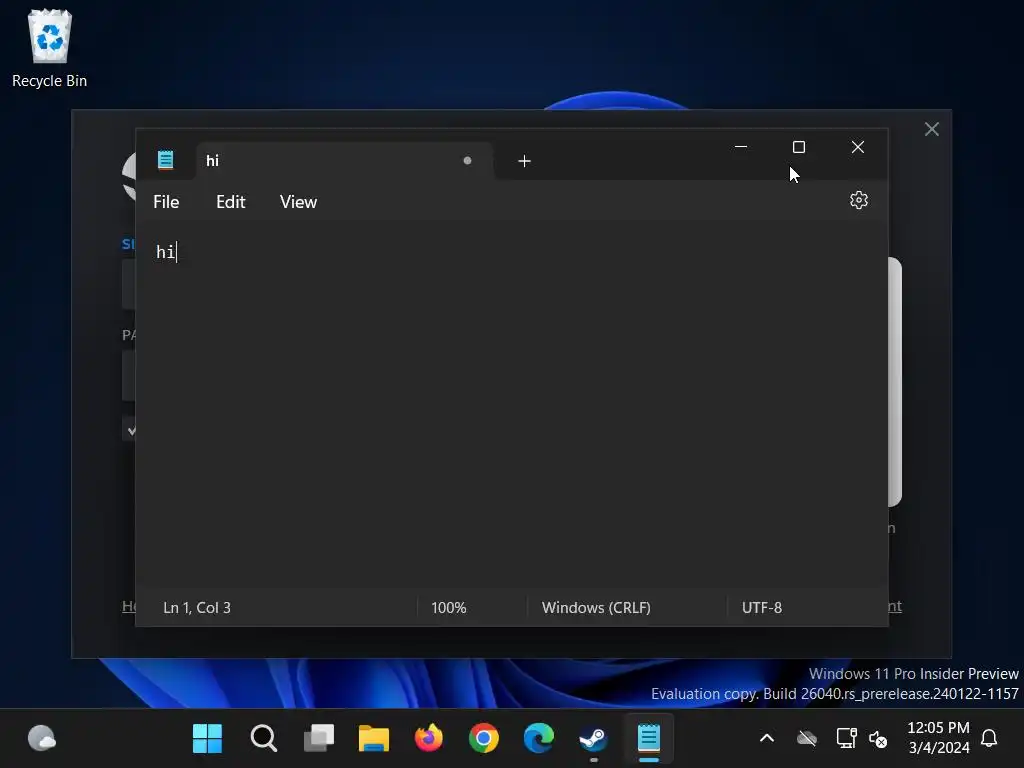
Task: Click the Notepad app icon in title bar
Action: click(165, 160)
